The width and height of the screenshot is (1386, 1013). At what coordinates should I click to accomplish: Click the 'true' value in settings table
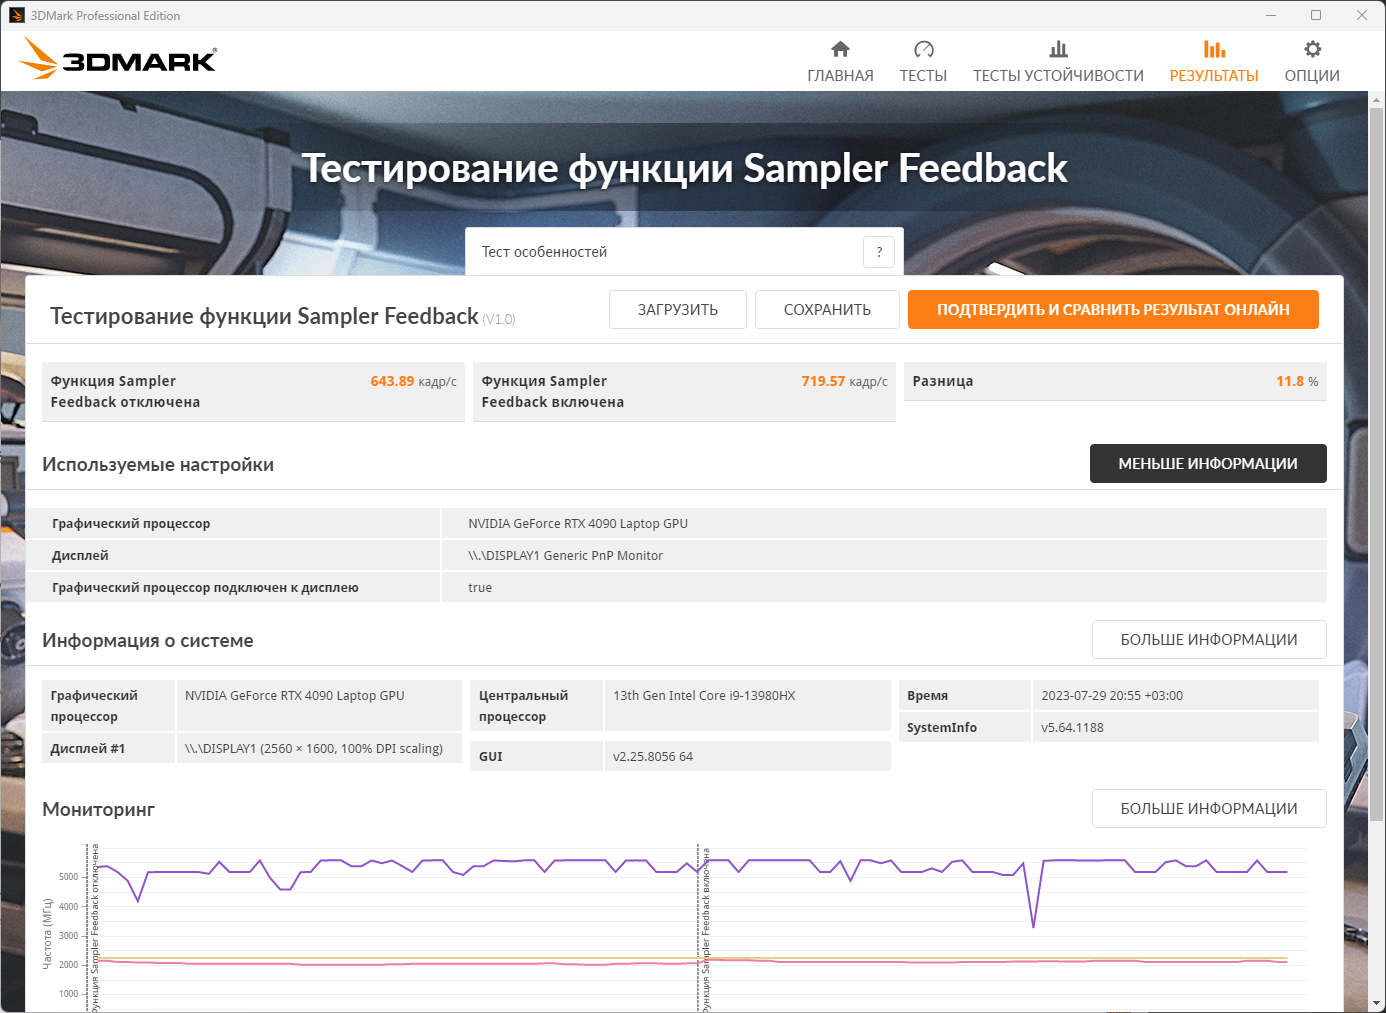pos(480,588)
